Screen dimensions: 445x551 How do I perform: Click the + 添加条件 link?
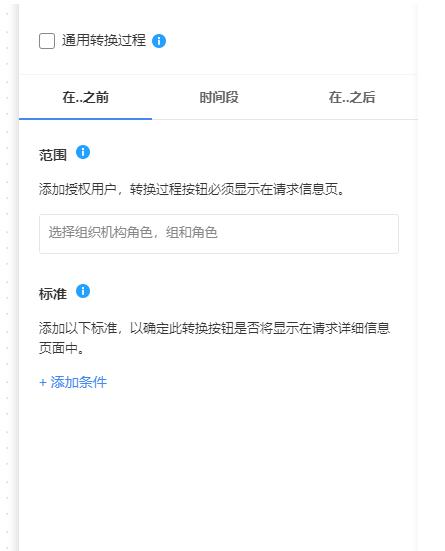coord(73,382)
